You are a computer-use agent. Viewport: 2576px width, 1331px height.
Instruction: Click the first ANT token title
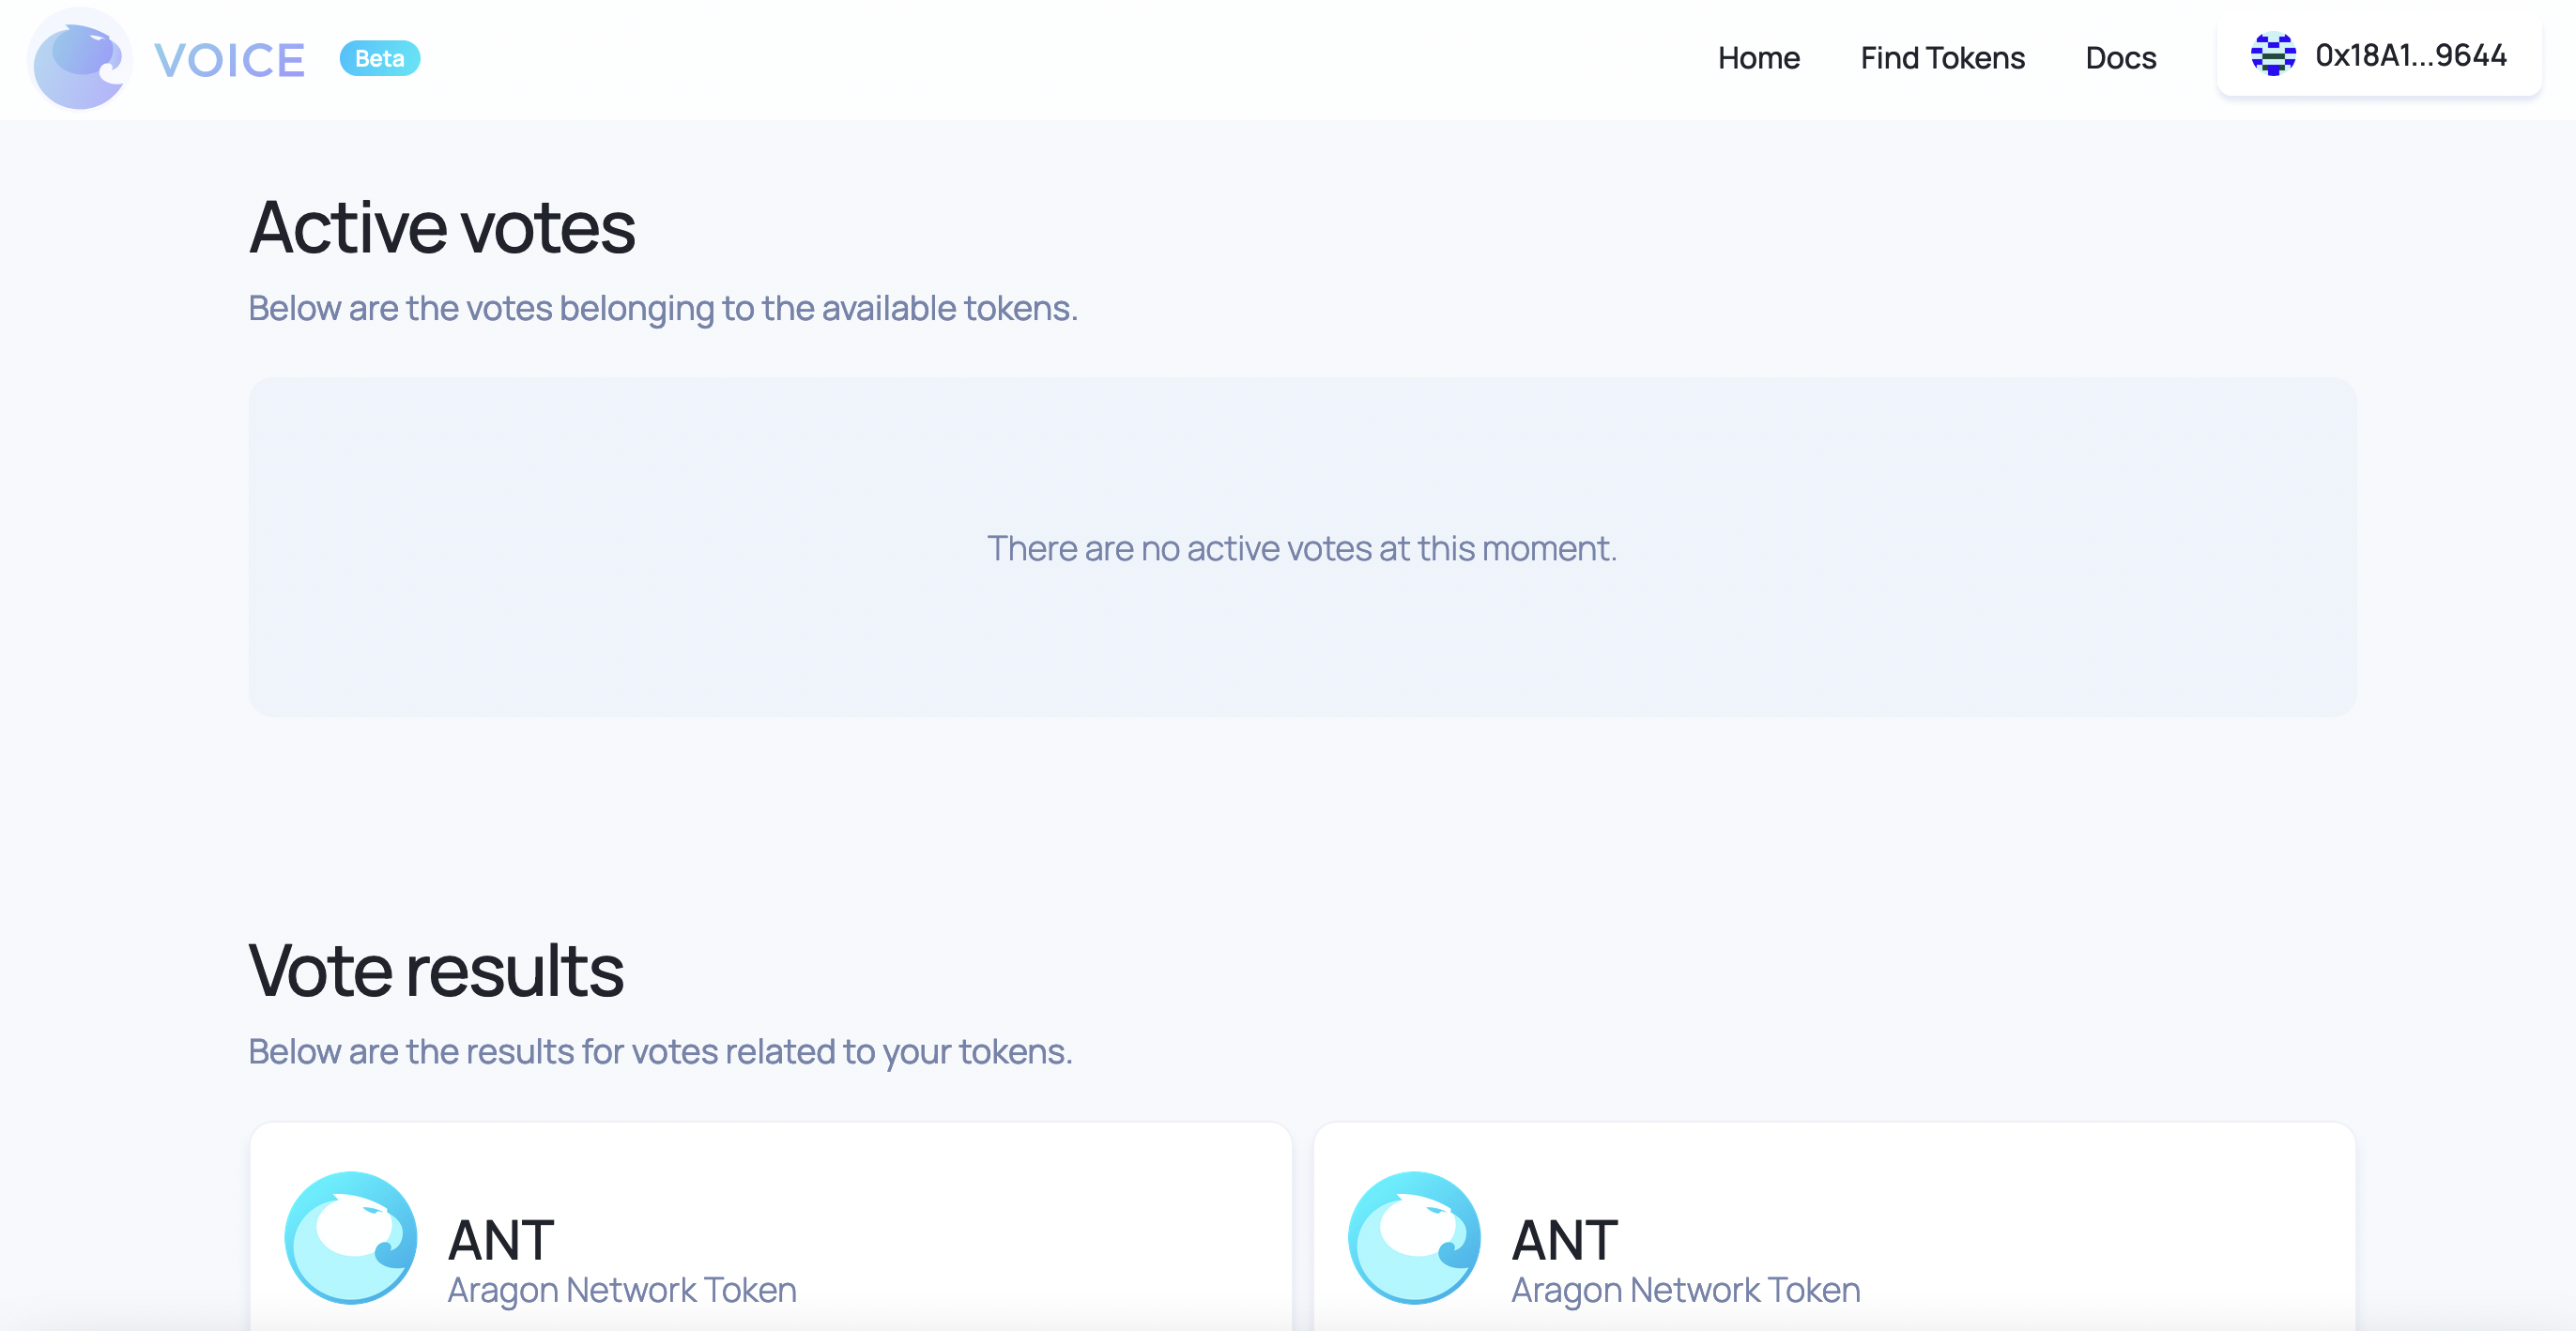click(x=500, y=1240)
